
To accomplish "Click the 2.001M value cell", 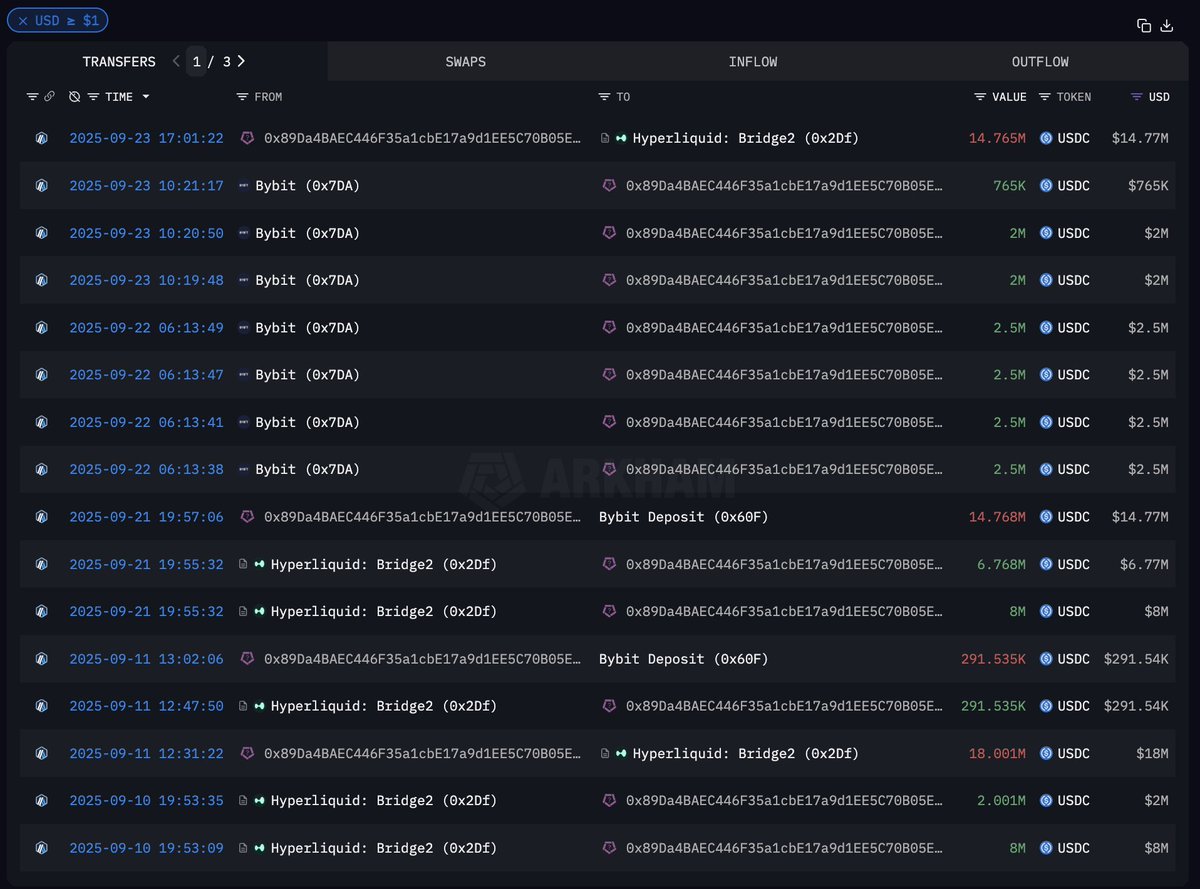I will pos(1001,801).
